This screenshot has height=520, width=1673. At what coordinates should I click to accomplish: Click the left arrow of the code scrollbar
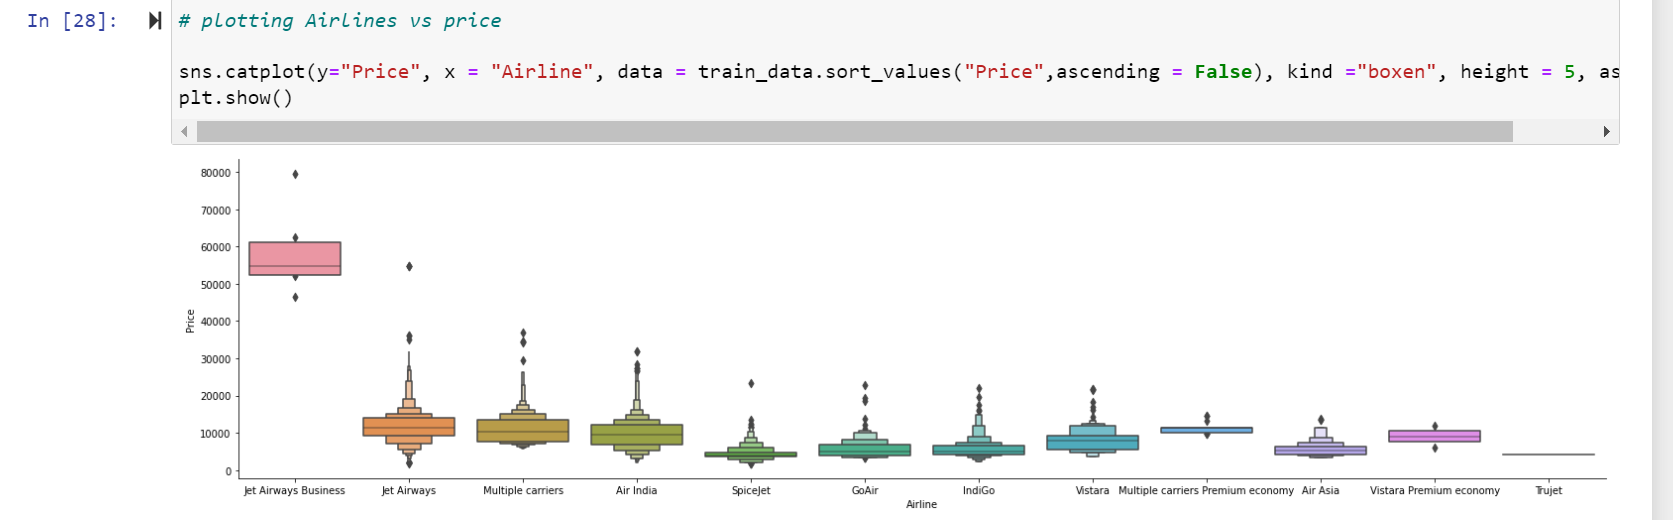184,132
